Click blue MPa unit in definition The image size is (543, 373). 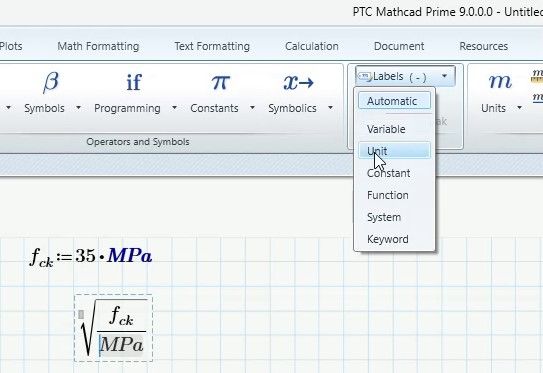tap(130, 256)
